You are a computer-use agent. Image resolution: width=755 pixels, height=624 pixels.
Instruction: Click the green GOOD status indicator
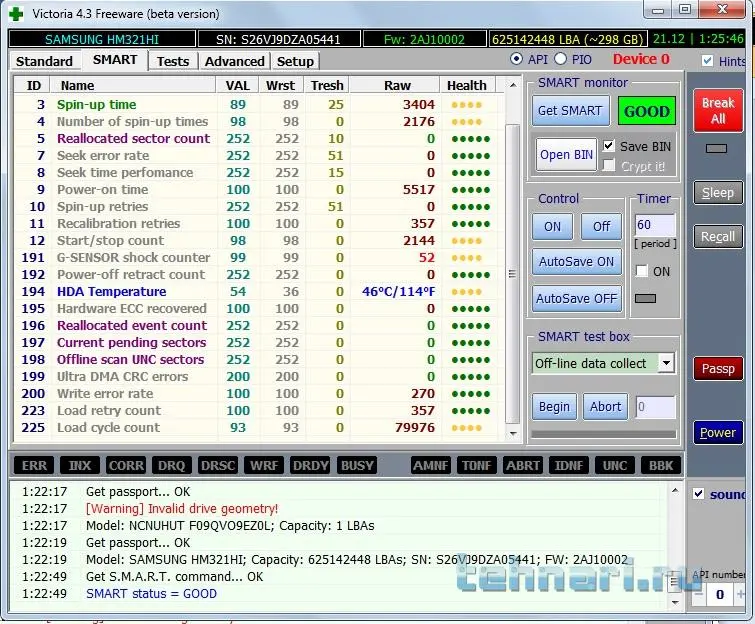[x=647, y=111]
